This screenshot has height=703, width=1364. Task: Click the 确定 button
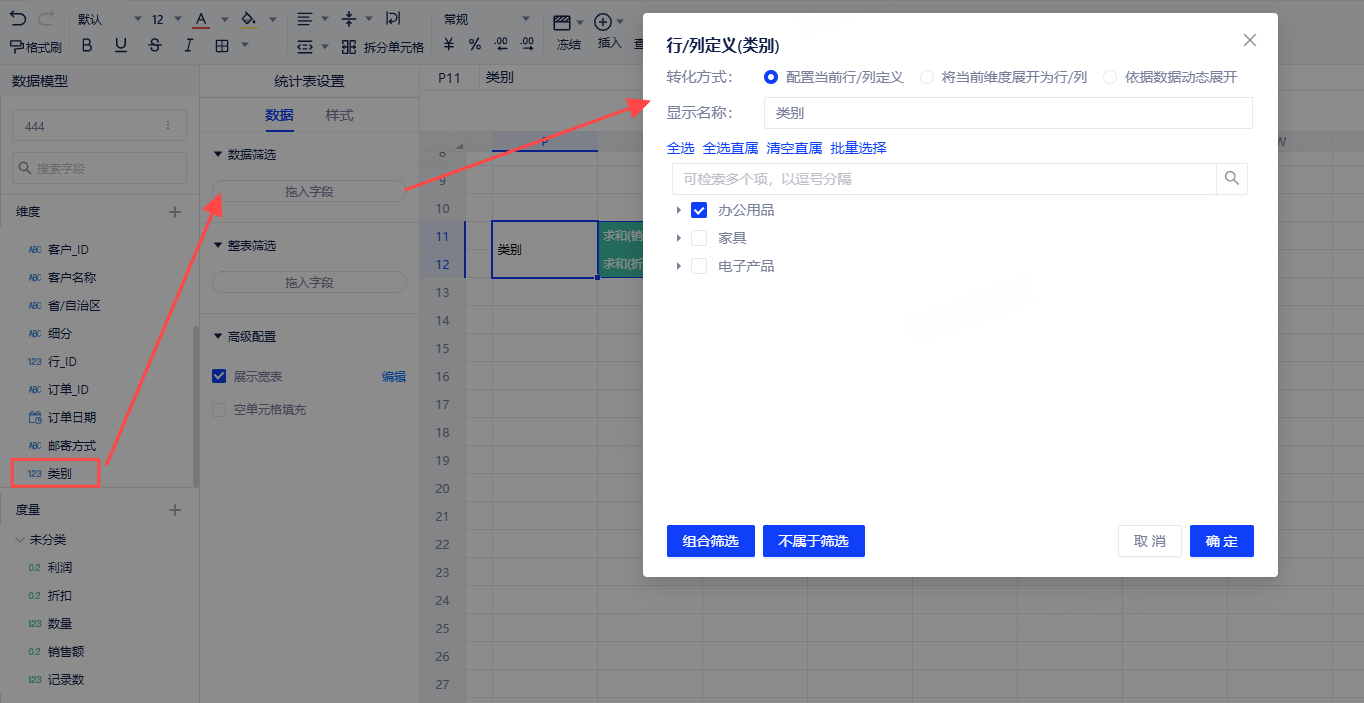pos(1221,541)
